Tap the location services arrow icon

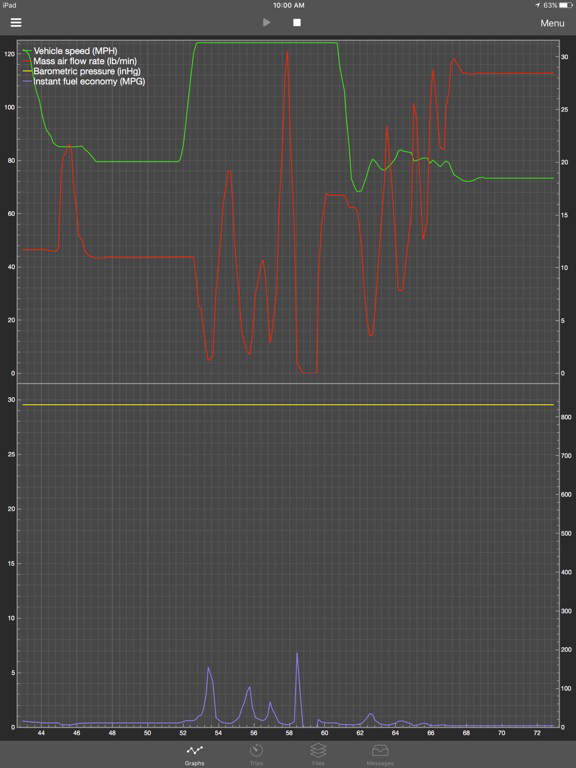[x=537, y=5]
